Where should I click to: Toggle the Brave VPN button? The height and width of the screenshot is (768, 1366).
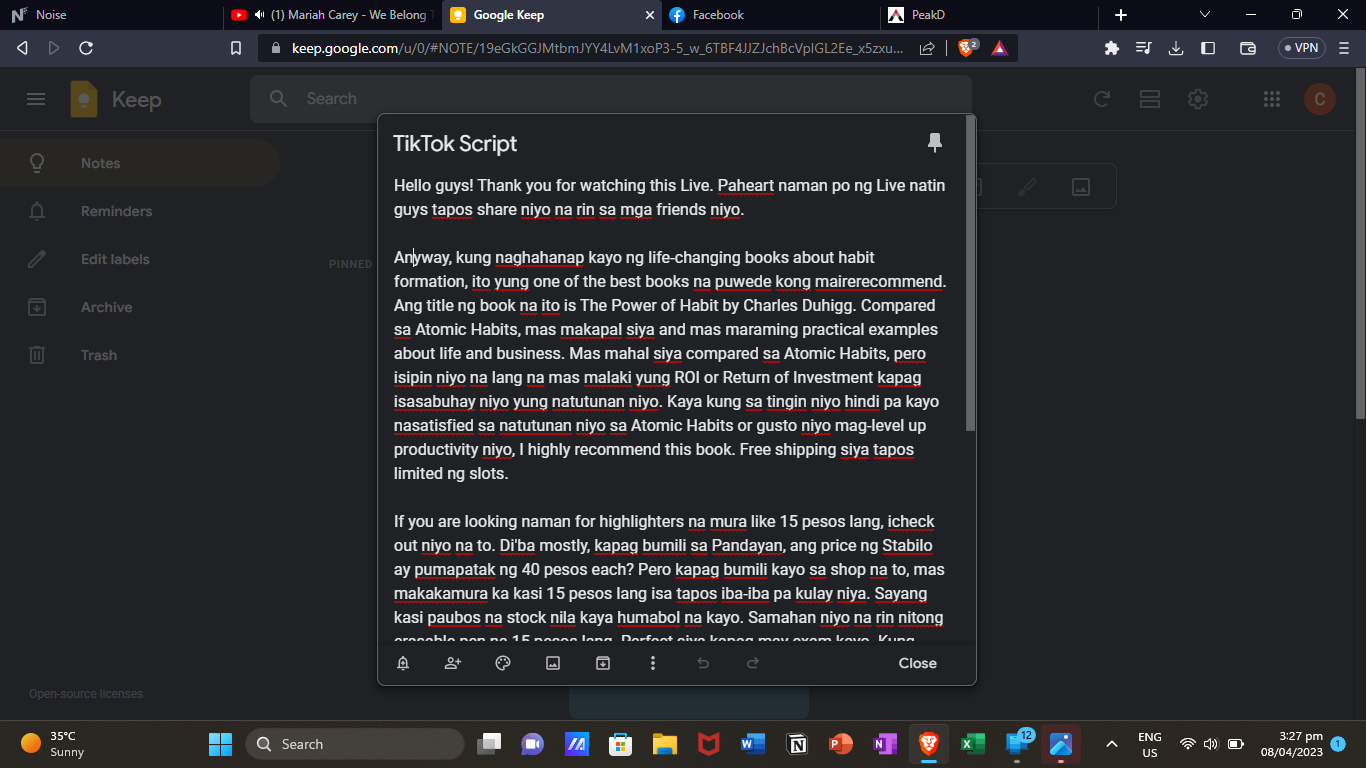1301,48
